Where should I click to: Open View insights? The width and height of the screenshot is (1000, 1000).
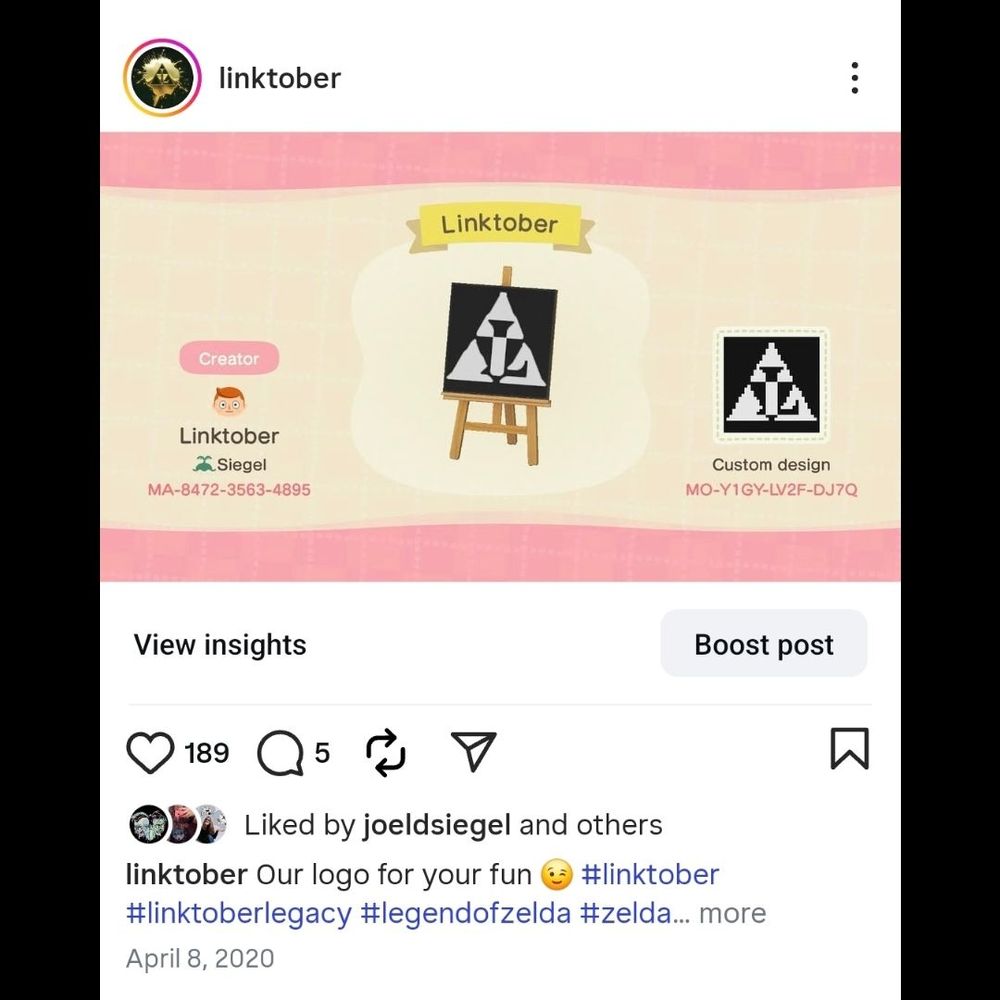point(220,644)
